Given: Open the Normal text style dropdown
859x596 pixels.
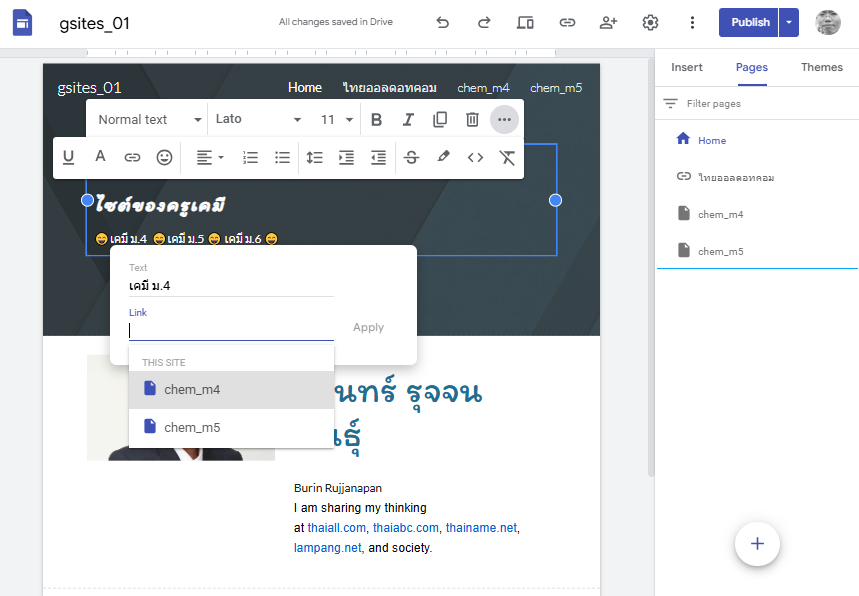Looking at the screenshot, I should pyautogui.click(x=149, y=120).
